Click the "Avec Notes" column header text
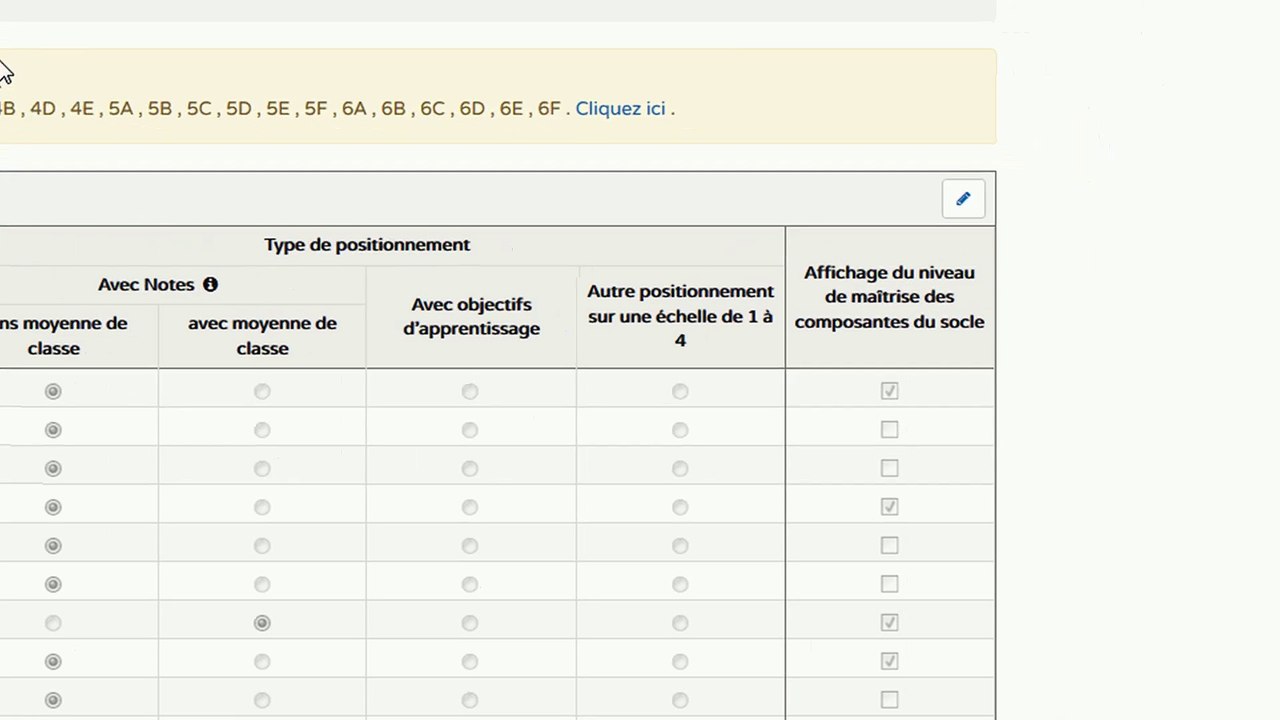 [146, 285]
